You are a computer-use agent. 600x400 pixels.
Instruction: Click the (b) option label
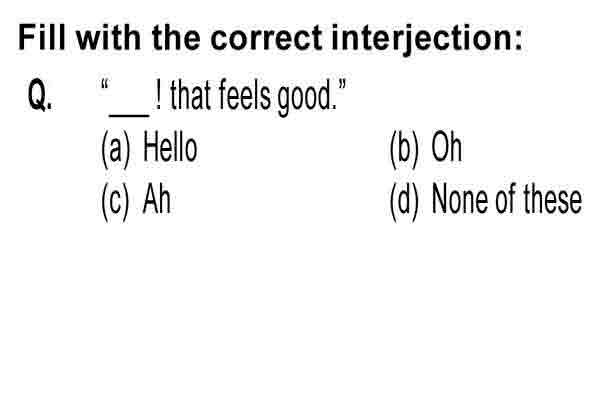[x=404, y=149]
